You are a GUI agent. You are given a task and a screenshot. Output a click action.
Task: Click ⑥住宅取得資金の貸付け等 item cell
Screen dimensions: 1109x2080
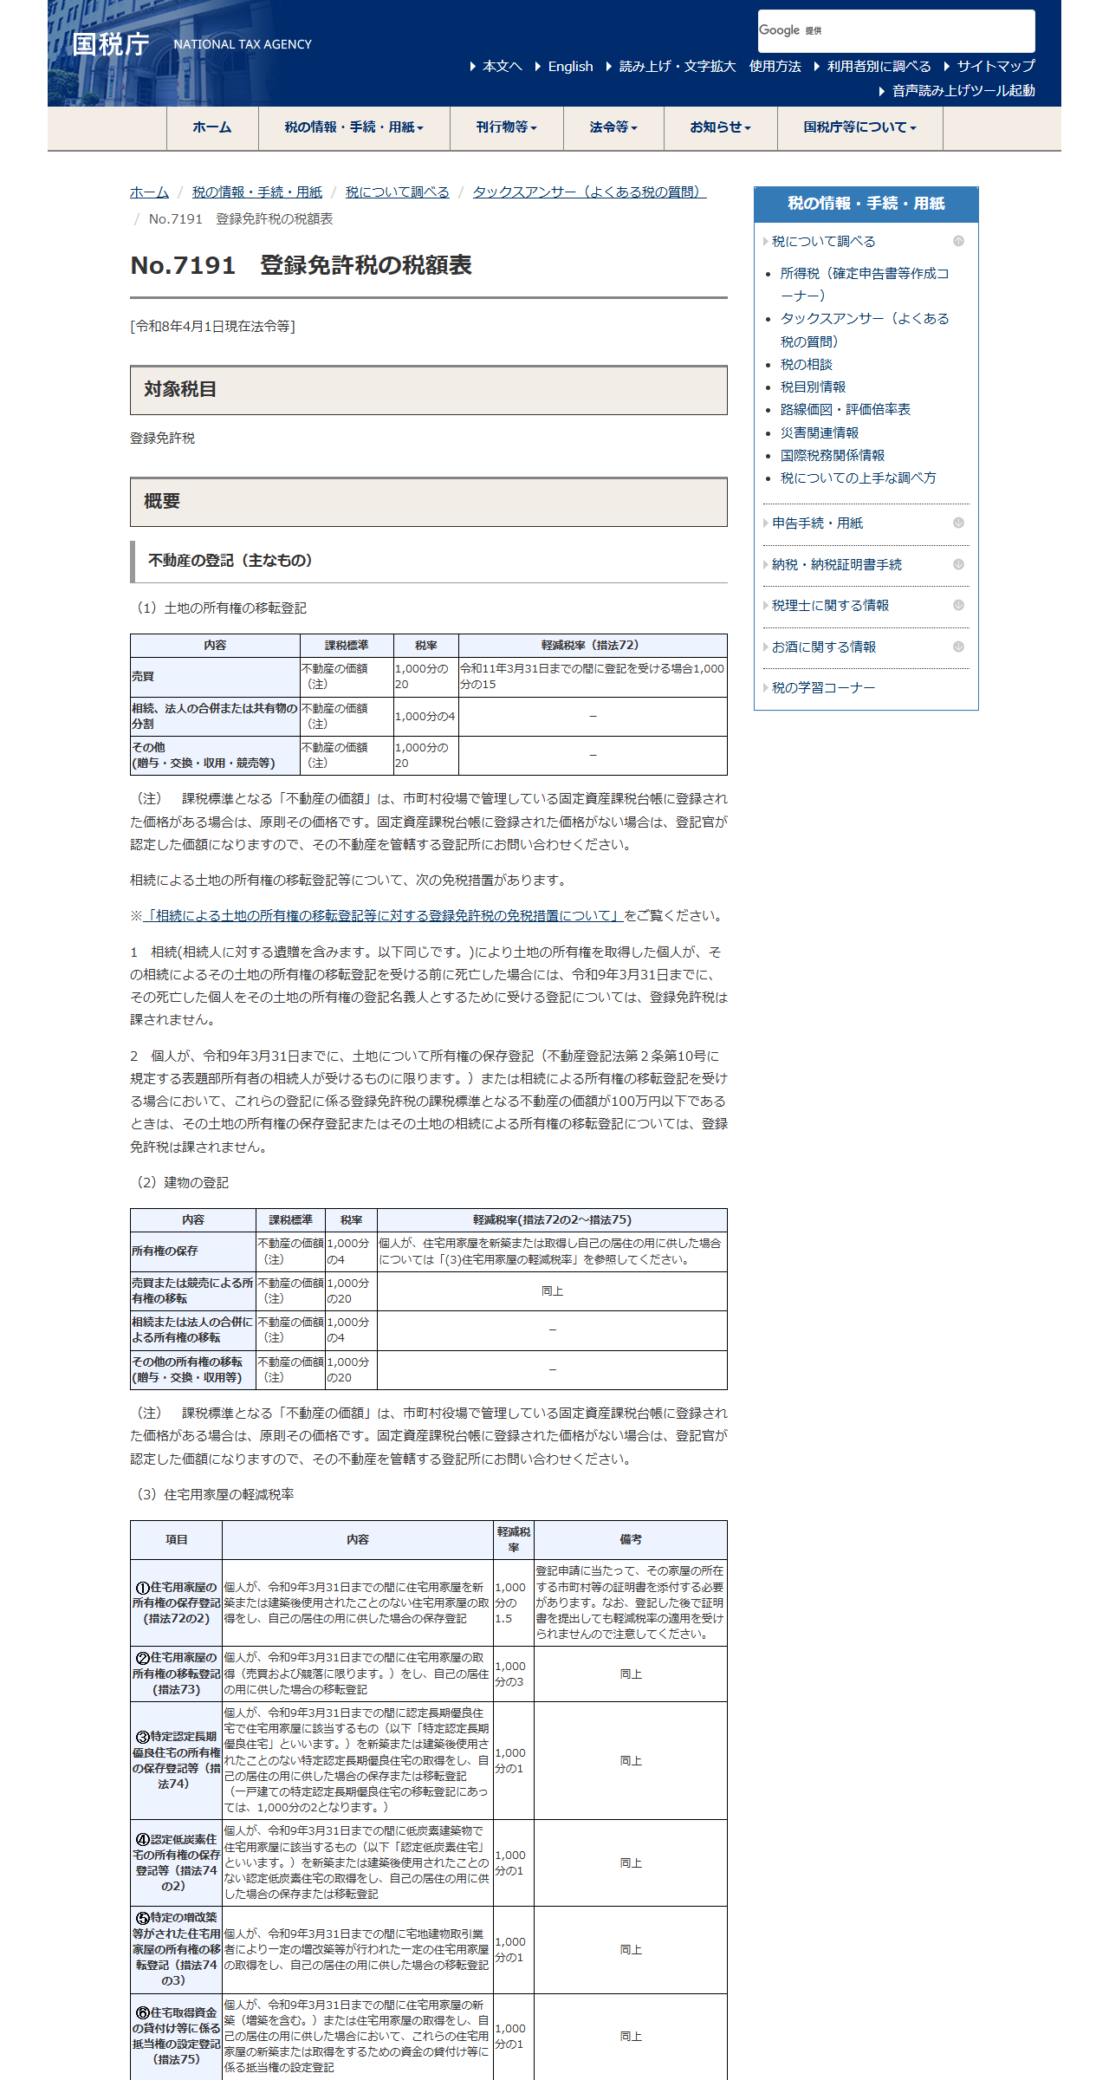[x=176, y=2037]
